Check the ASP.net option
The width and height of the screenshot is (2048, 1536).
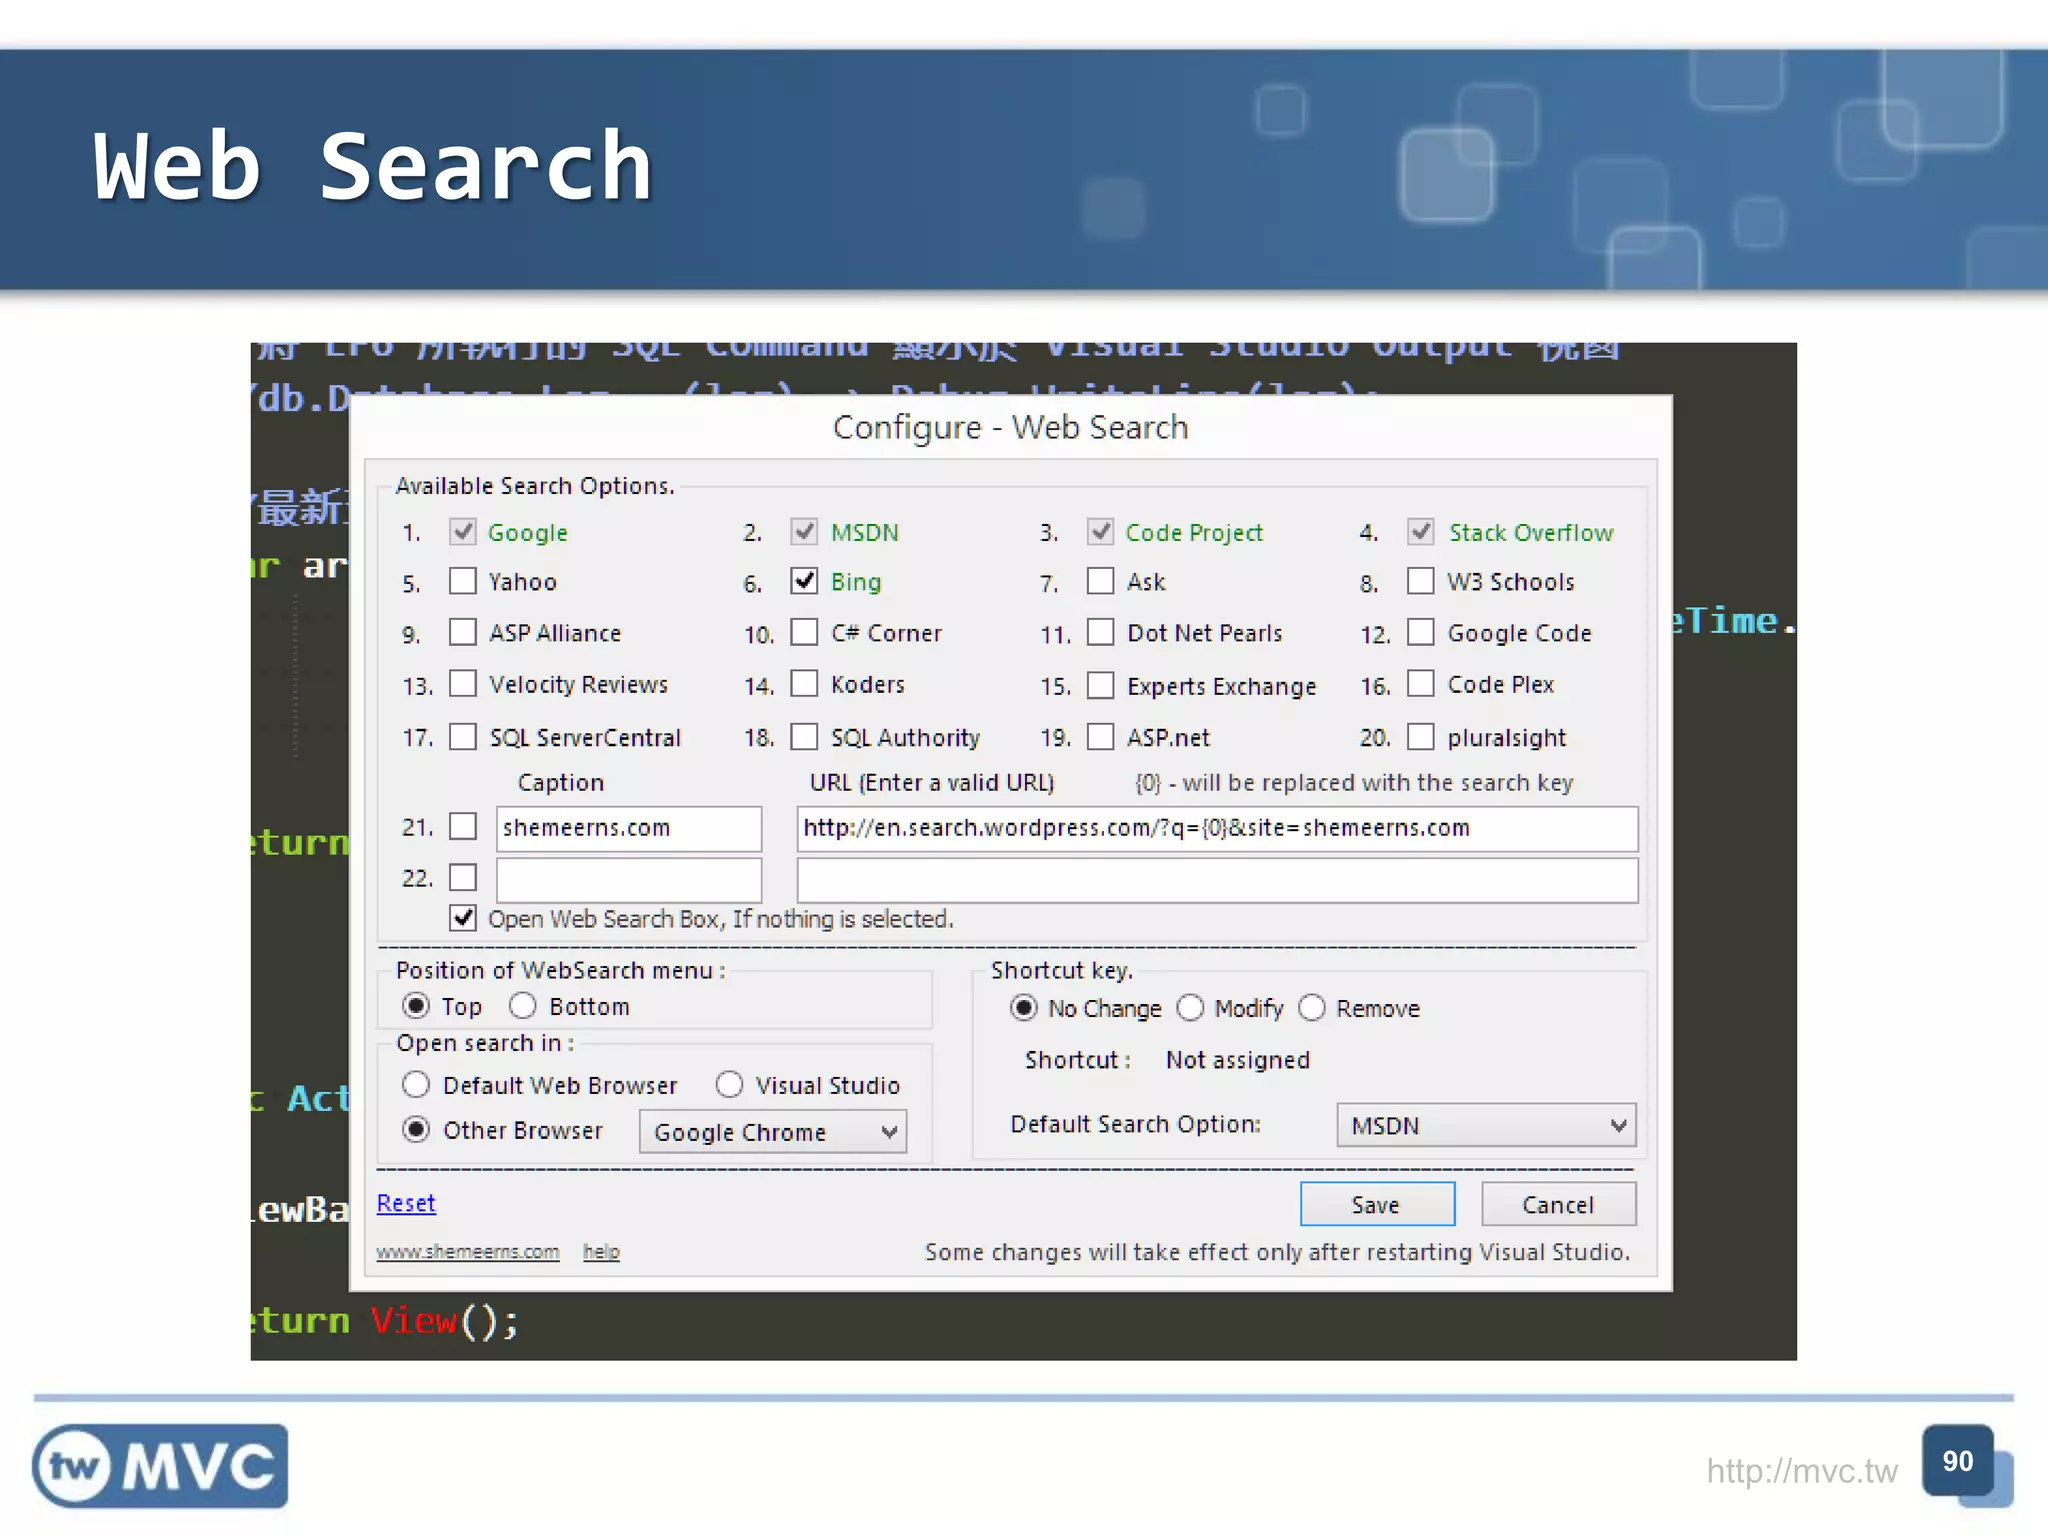[x=1101, y=737]
